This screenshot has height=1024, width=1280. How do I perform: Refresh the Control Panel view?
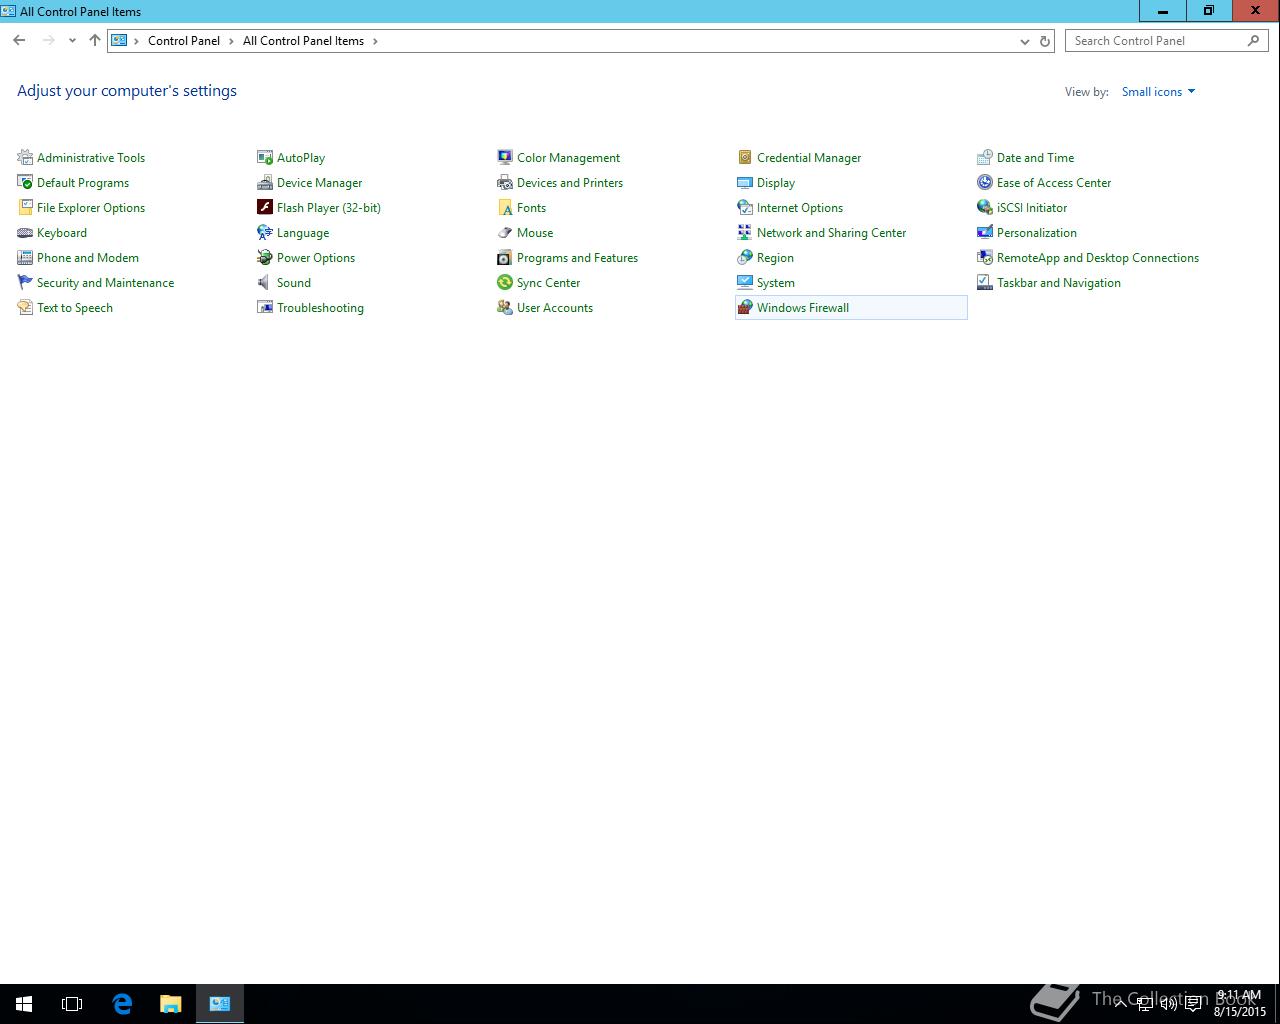click(1045, 41)
